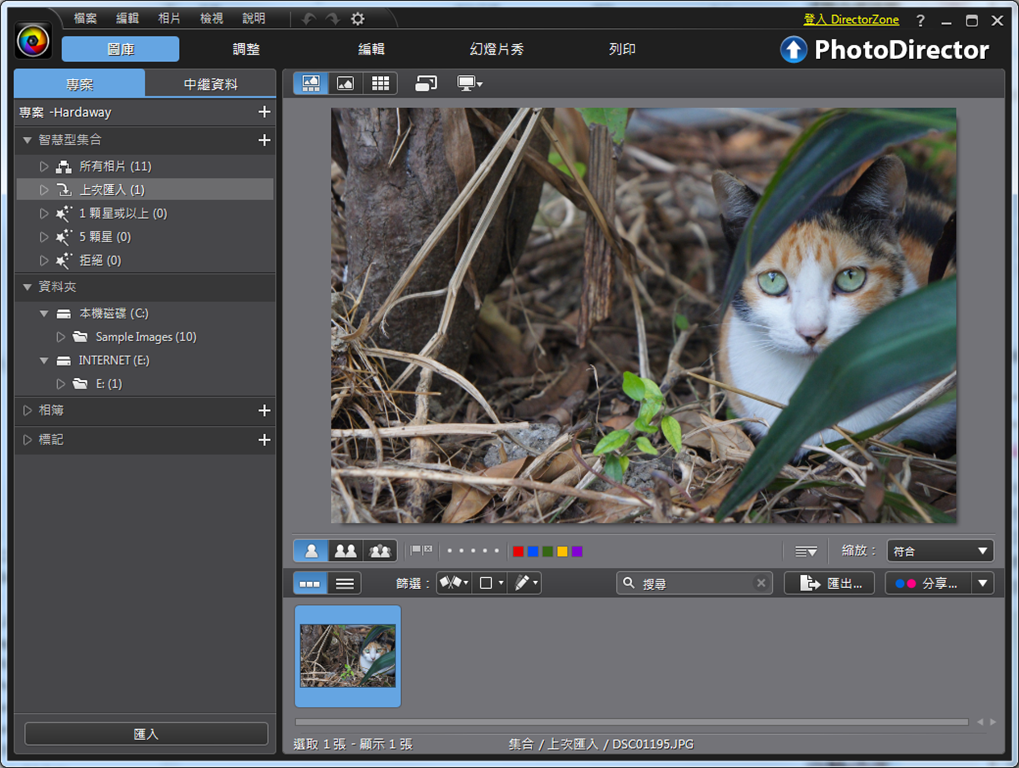This screenshot has height=768, width=1019.
Task: Add a new album (相簿) plus icon
Action: [264, 410]
